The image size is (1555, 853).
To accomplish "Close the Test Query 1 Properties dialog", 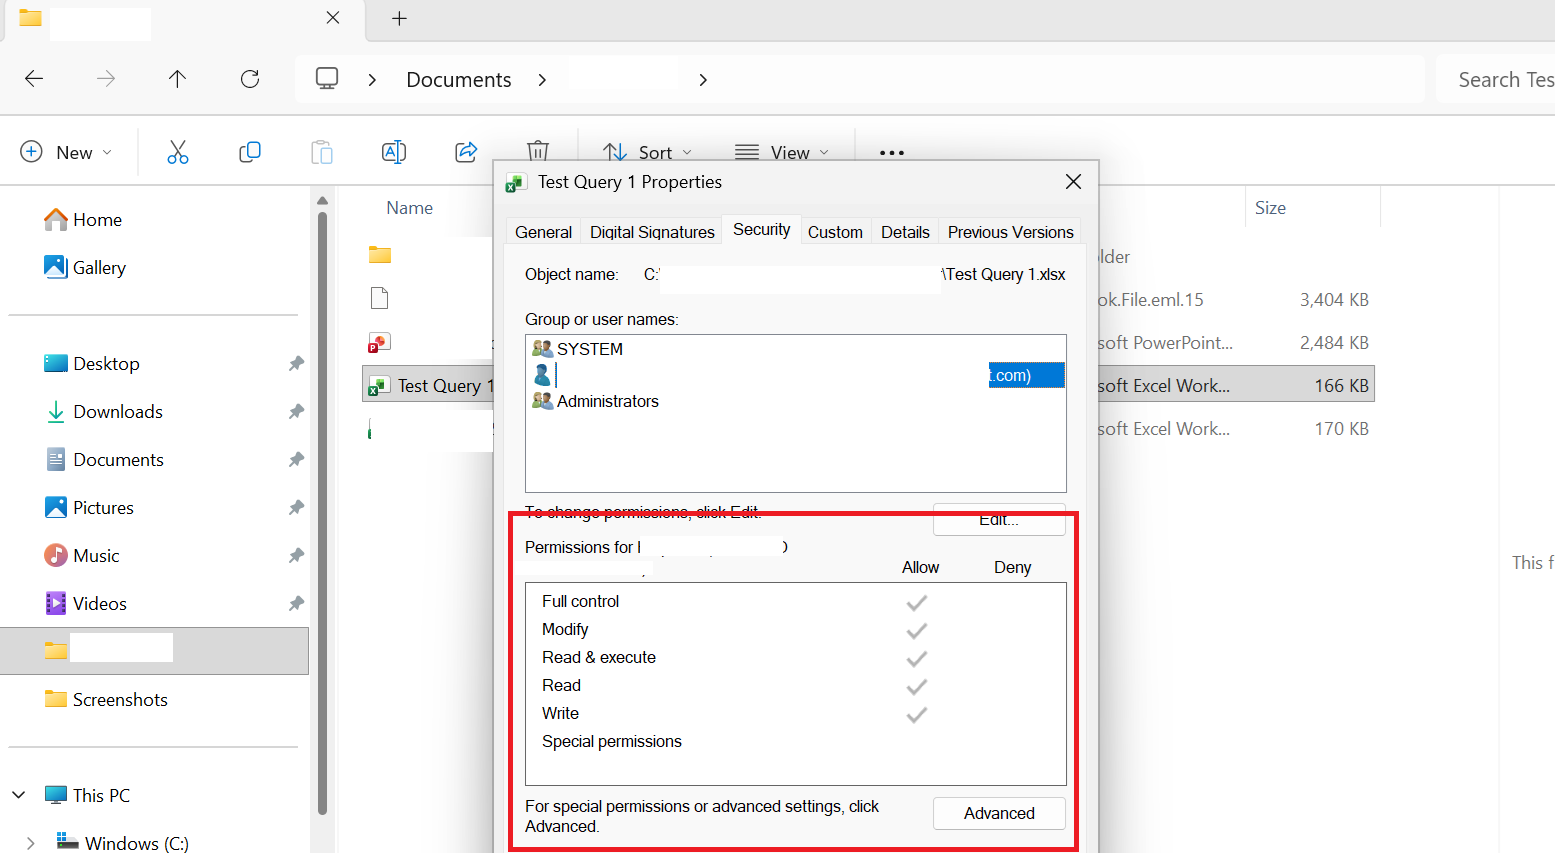I will point(1073,182).
